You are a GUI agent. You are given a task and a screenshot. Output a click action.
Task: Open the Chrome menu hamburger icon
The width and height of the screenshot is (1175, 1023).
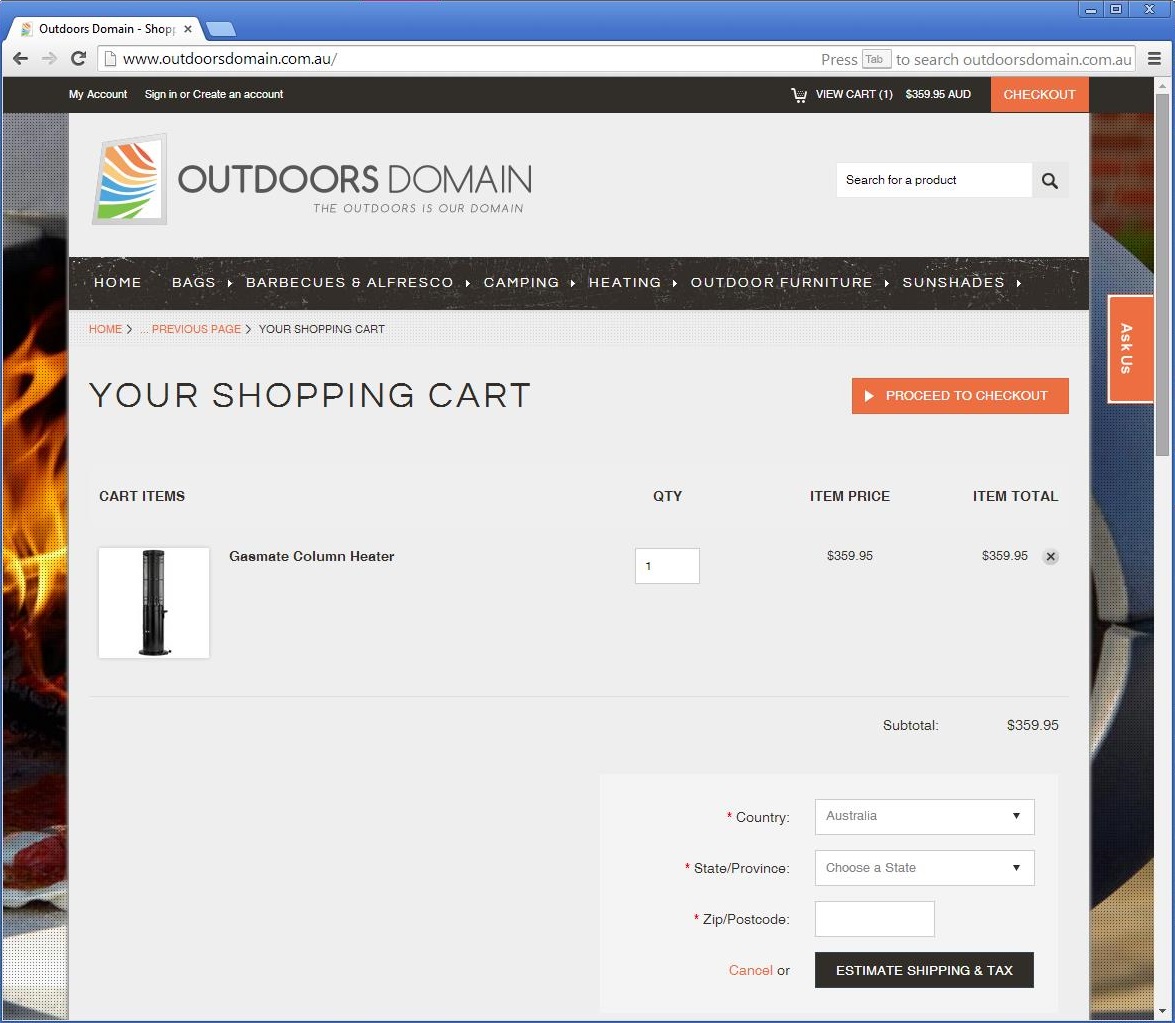(1154, 59)
